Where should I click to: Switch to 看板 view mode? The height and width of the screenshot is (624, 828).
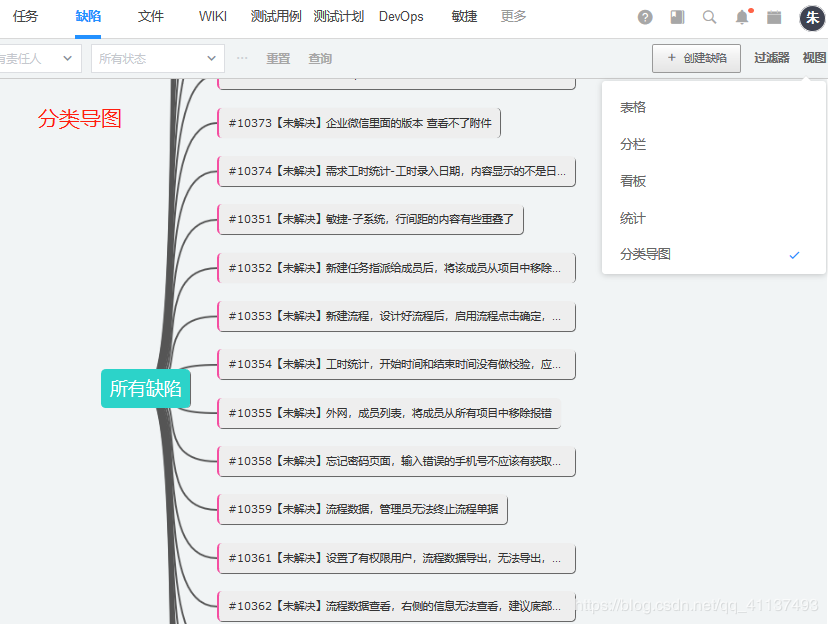pyautogui.click(x=631, y=180)
